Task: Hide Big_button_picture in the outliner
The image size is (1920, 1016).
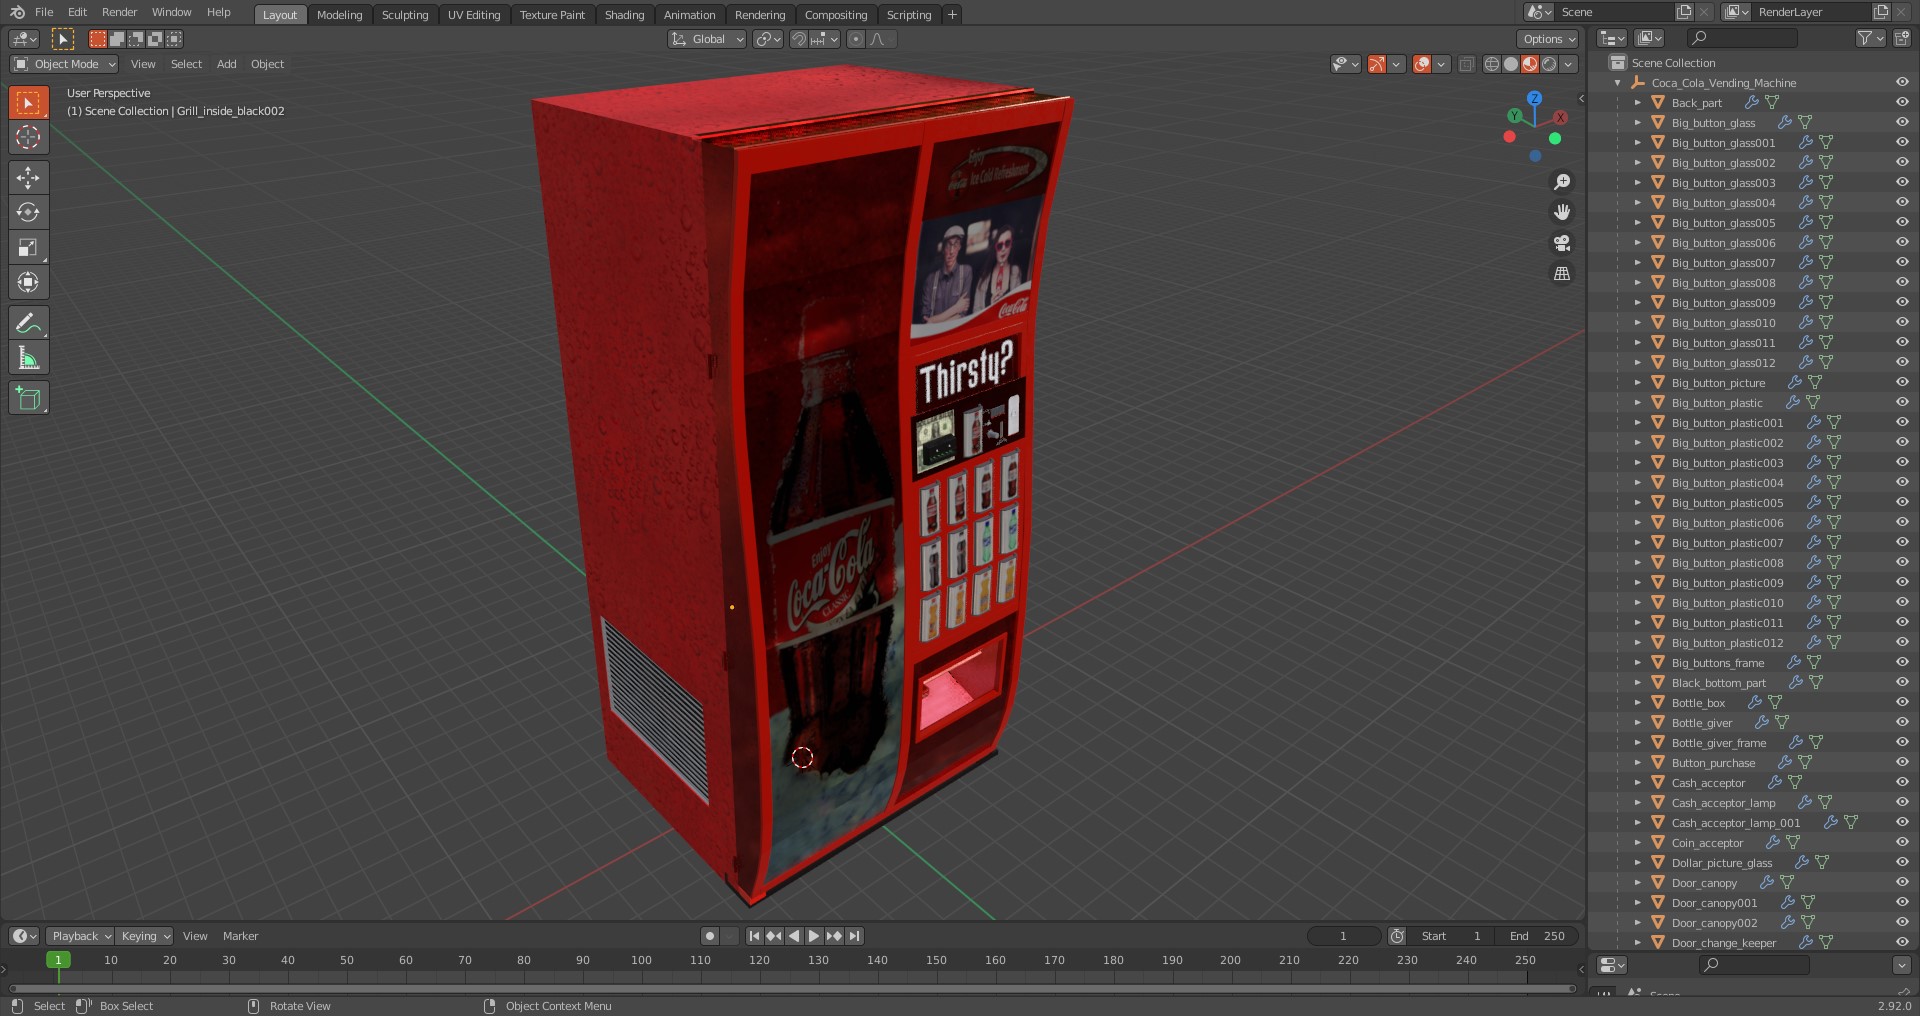Action: click(1902, 382)
